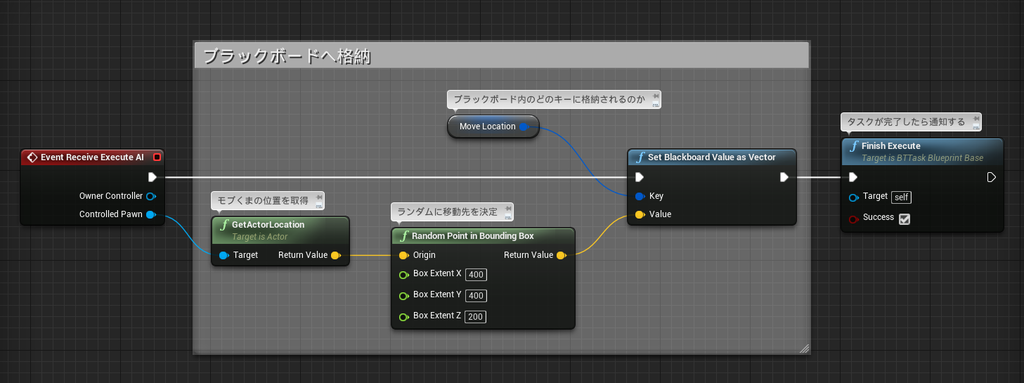Click the Event Receive Execute AI exec output pin
Screen dimensions: 1024x383
tap(152, 176)
